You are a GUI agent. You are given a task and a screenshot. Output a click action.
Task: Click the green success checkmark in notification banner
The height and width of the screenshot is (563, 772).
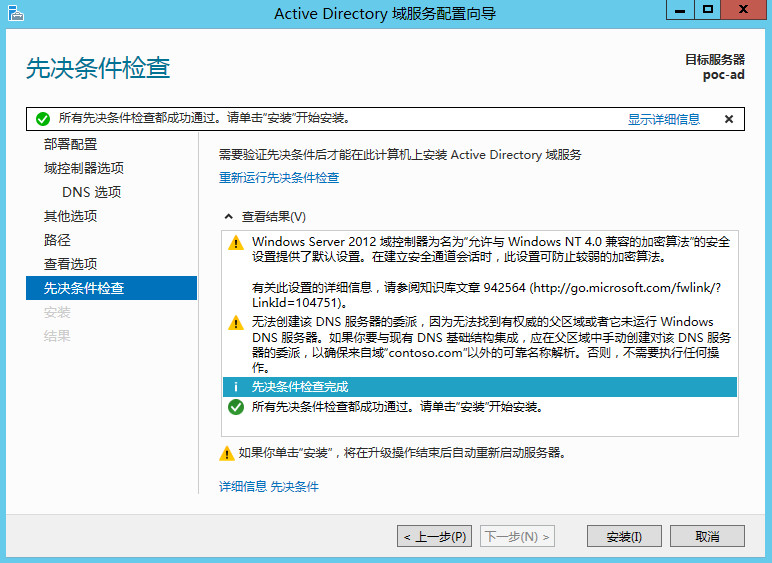coord(43,119)
